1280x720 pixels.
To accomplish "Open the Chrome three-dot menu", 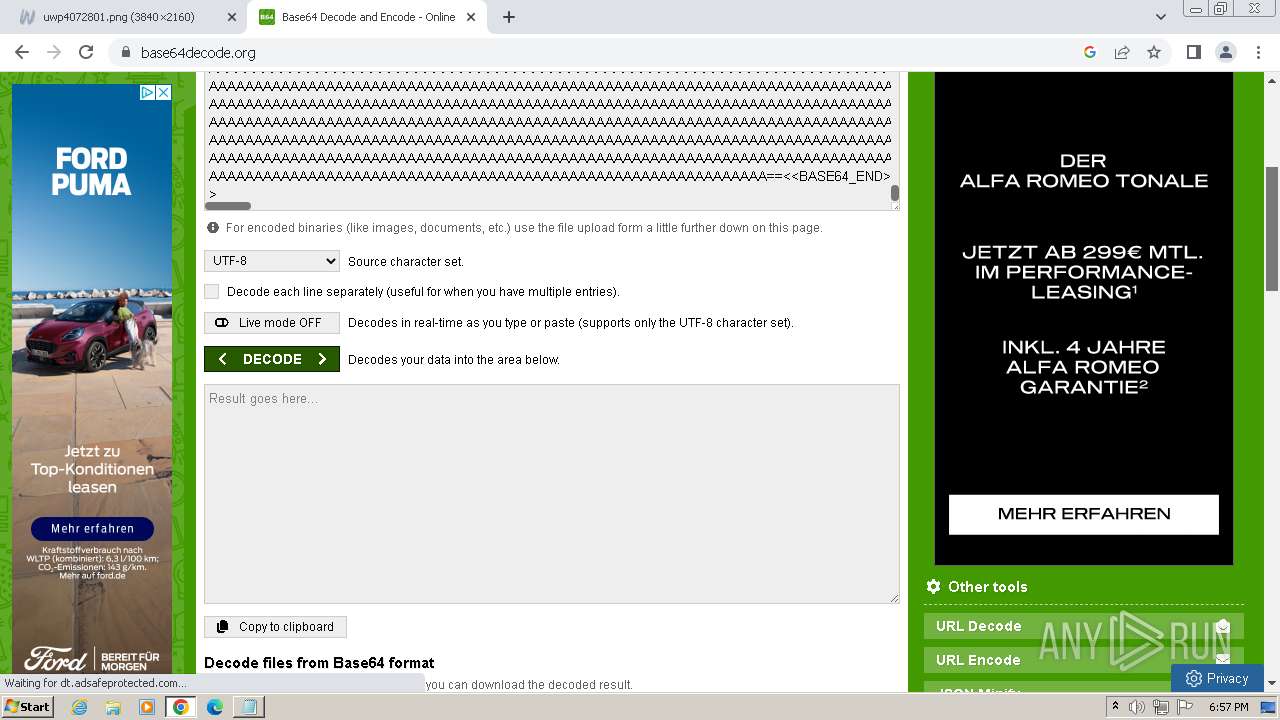I will point(1258,52).
